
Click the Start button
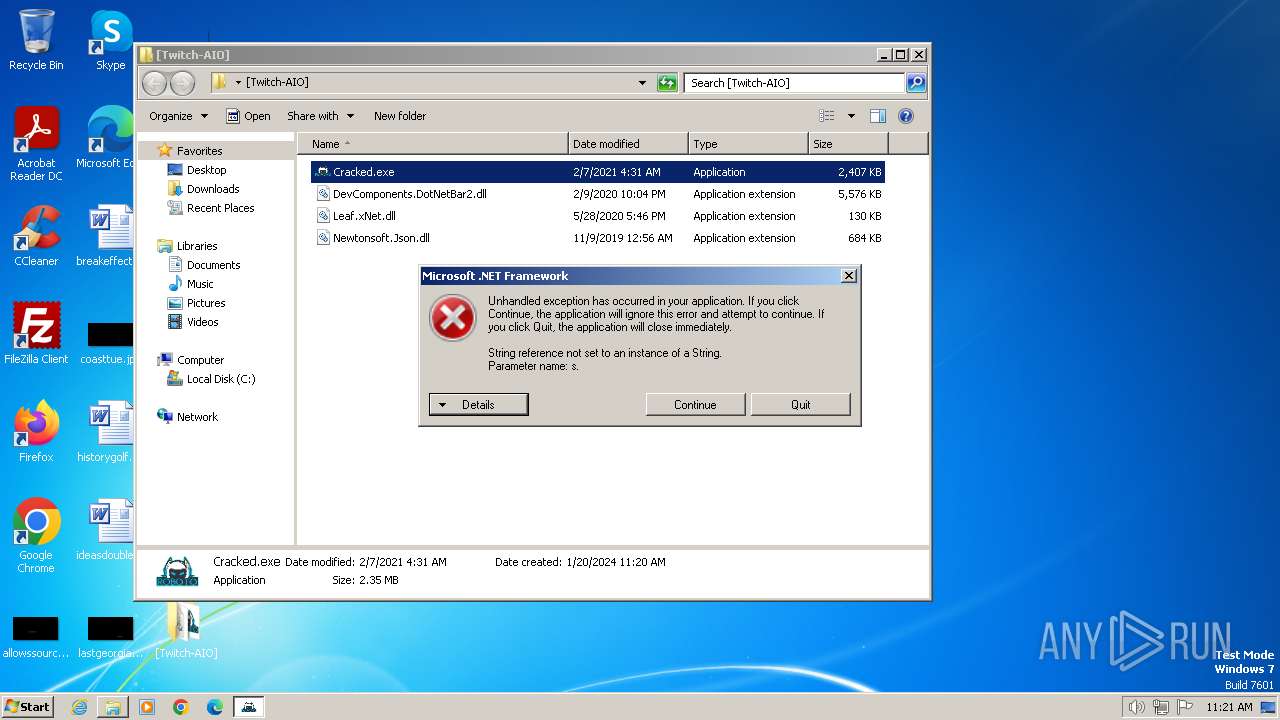(x=28, y=707)
